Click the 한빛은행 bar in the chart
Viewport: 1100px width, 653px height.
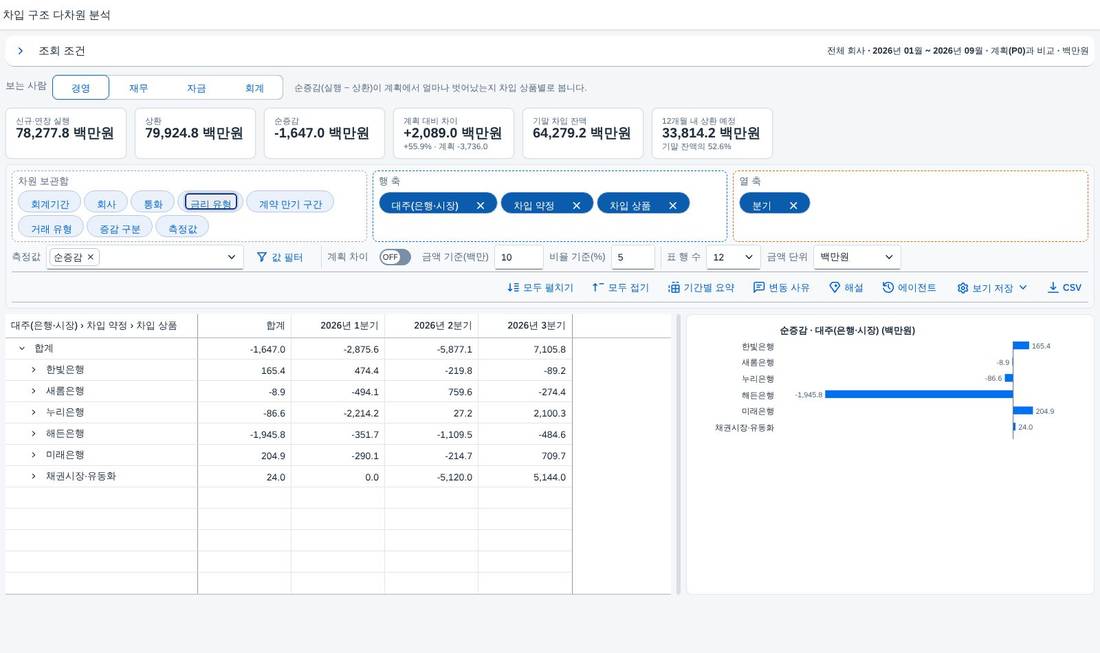click(x=1021, y=345)
